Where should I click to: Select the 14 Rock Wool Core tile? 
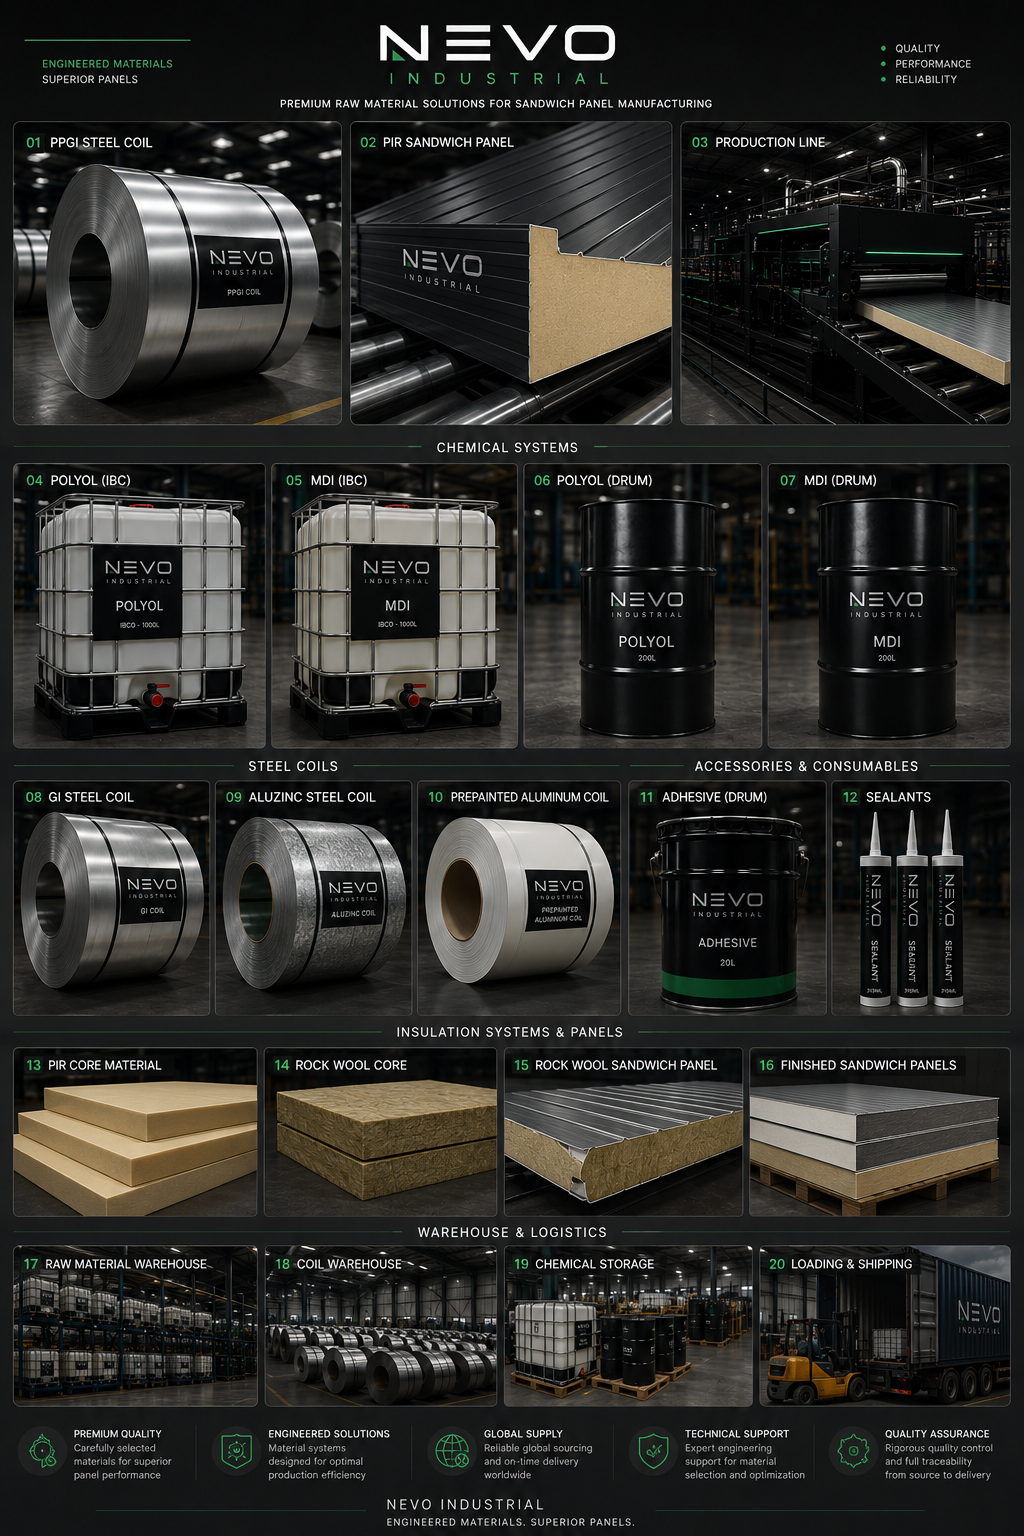click(380, 1132)
